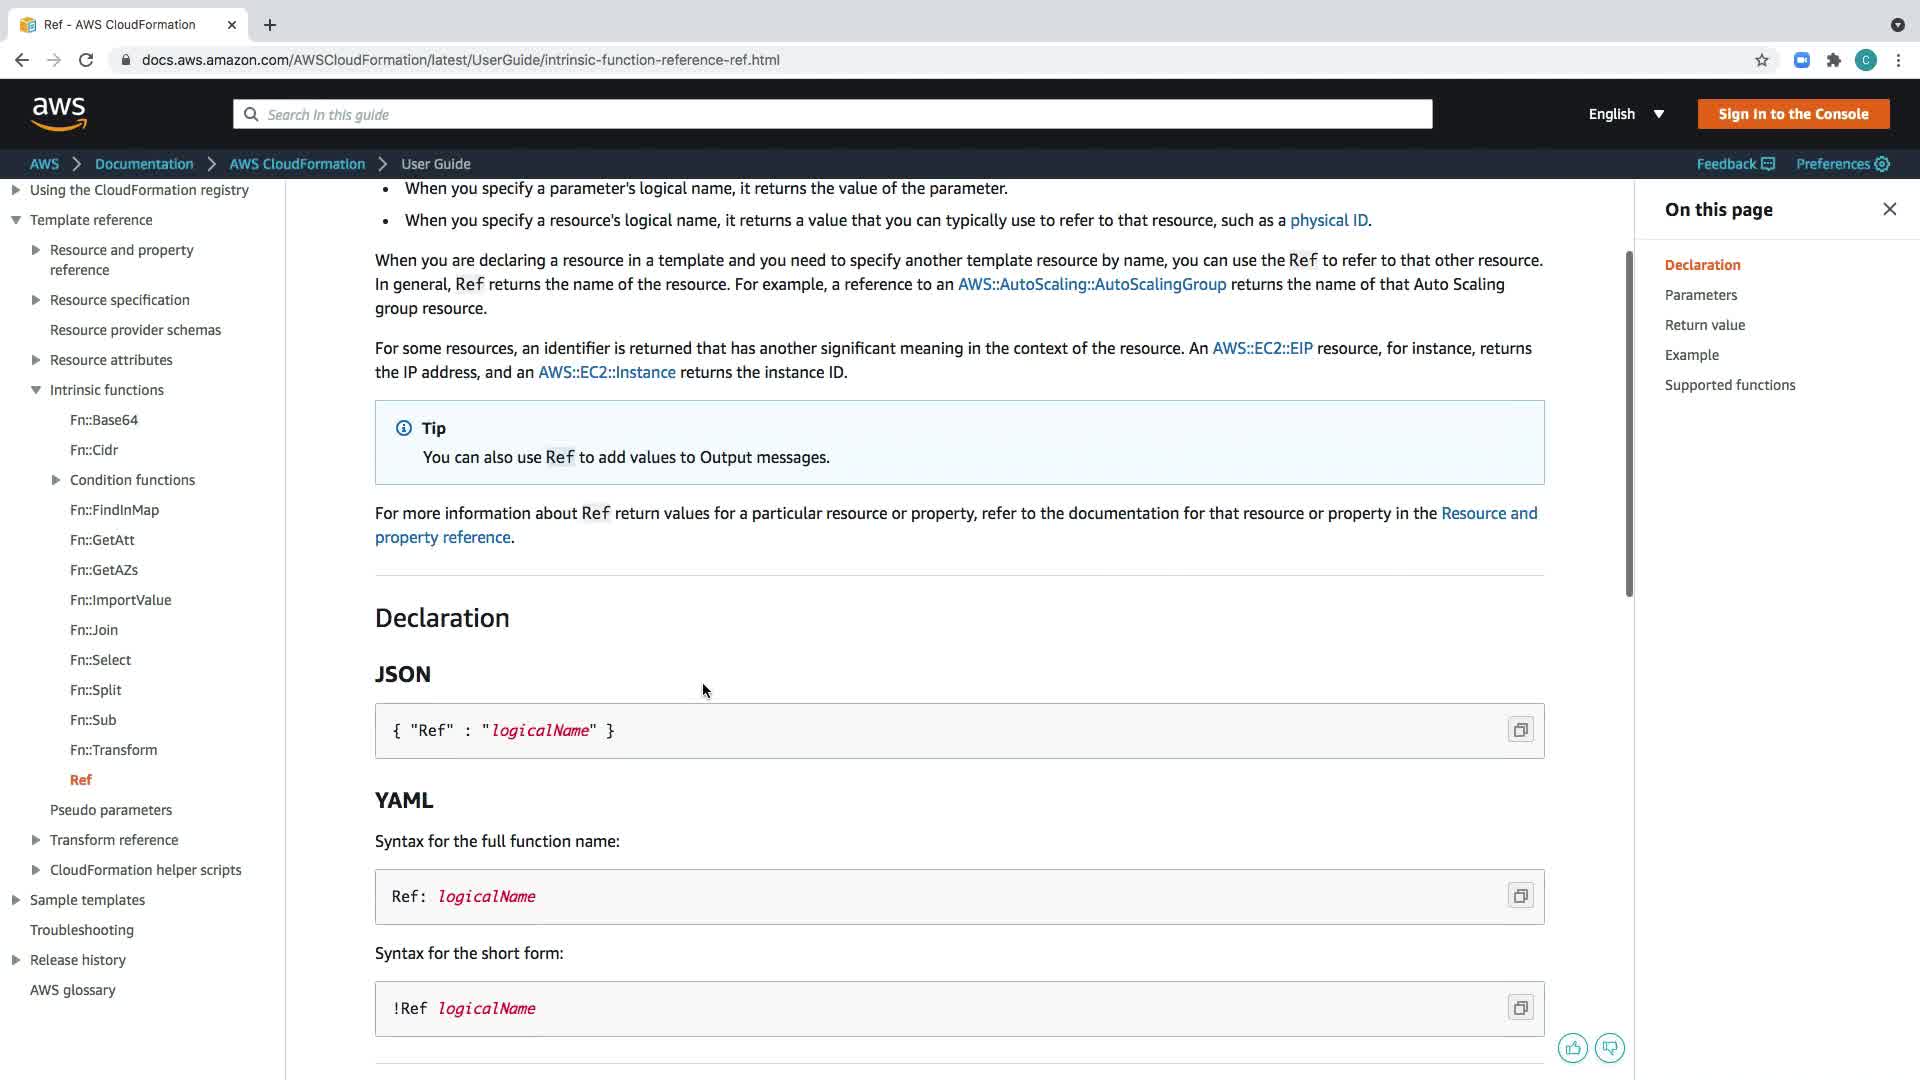Screen dimensions: 1920x1080
Task: Click the Search in this guide field
Action: pos(832,114)
